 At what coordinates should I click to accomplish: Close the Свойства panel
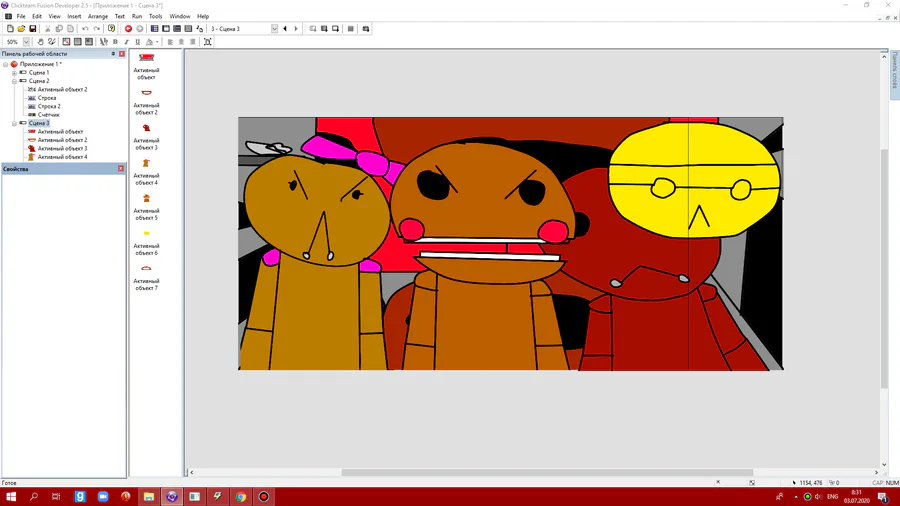click(121, 169)
